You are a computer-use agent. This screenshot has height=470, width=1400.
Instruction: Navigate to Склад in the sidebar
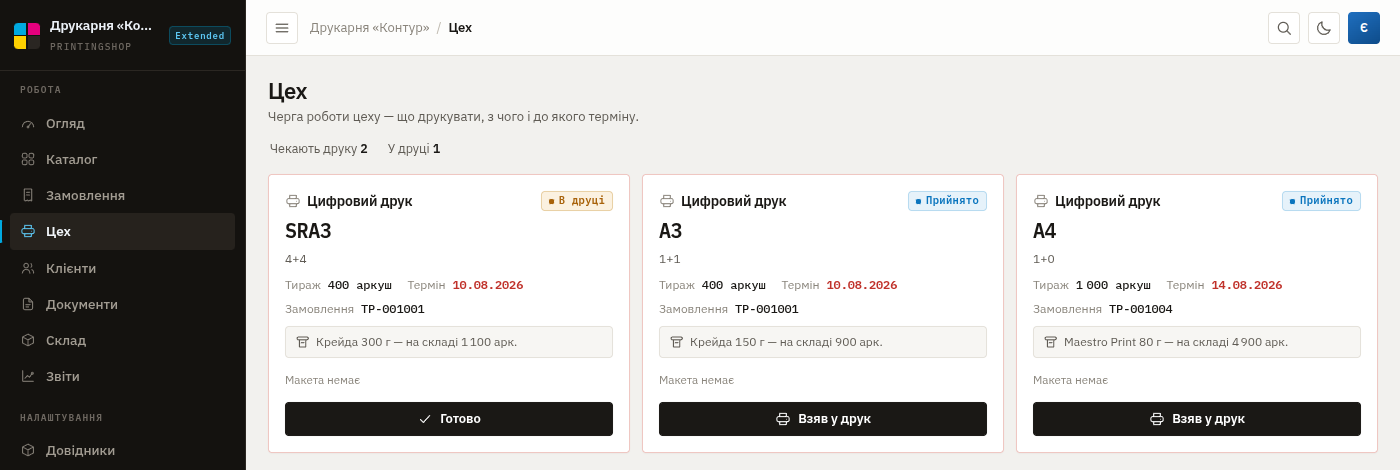click(x=122, y=340)
